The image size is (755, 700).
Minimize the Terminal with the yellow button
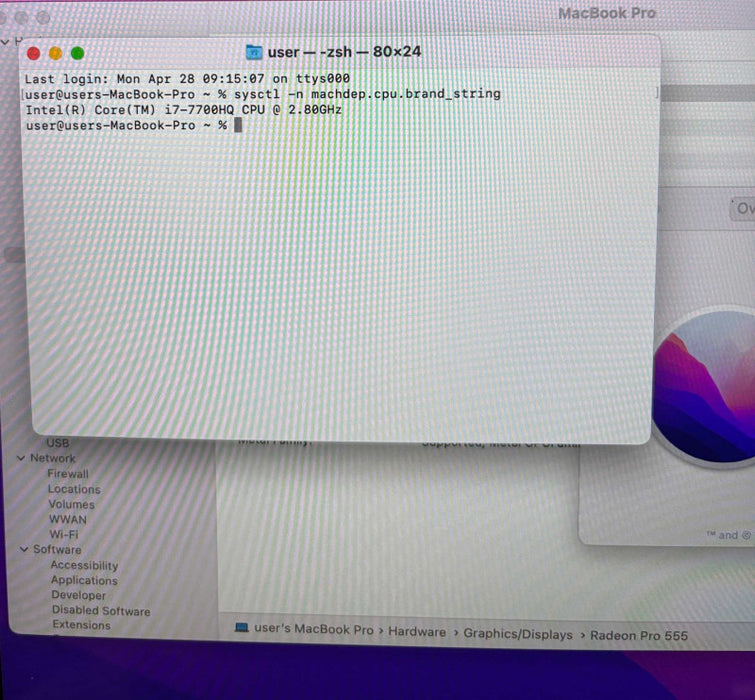click(x=55, y=53)
